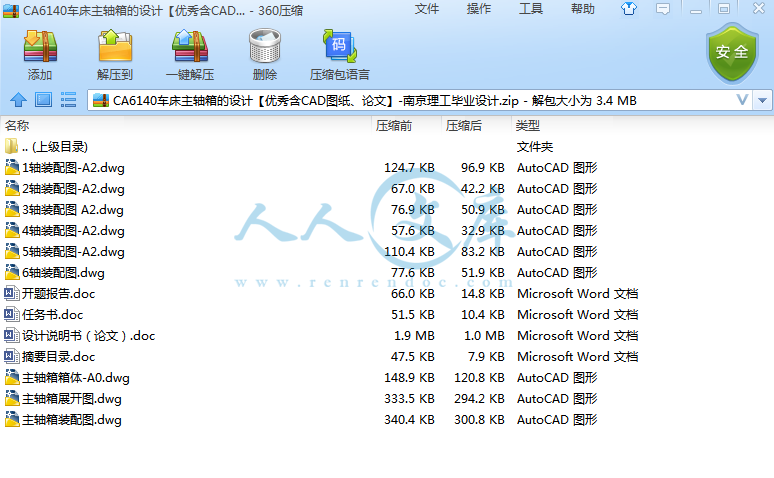The height and width of the screenshot is (478, 774).
Task: Go up one level with blue arrow
Action: pos(19,100)
